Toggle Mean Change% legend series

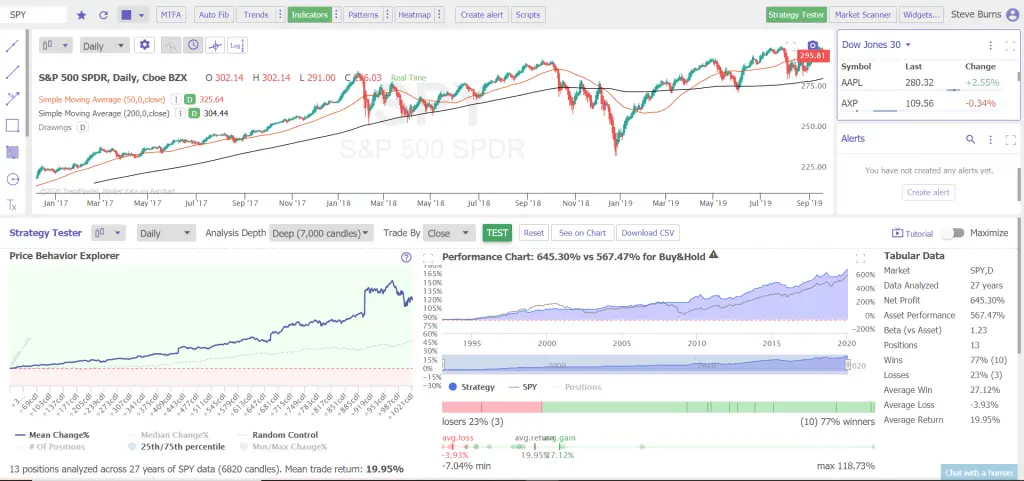tap(50, 435)
